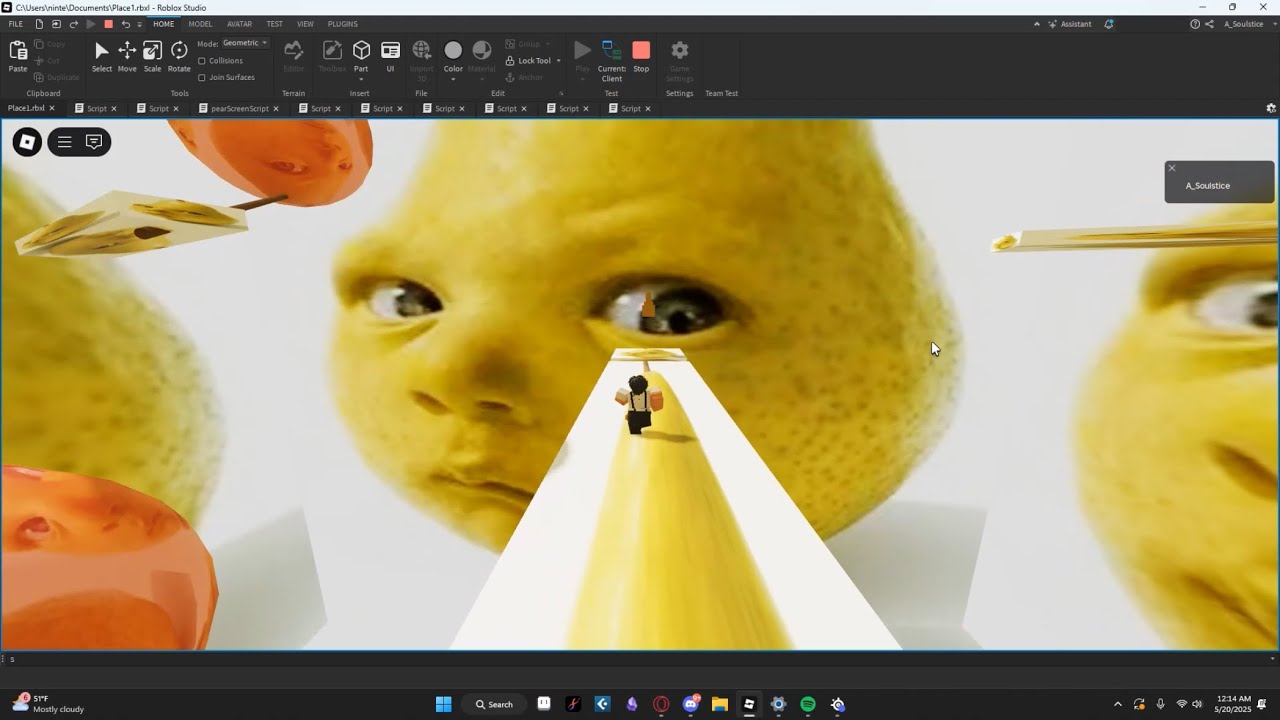1280x720 pixels.
Task: Switch to the VIEW ribbon tab
Action: 305,24
